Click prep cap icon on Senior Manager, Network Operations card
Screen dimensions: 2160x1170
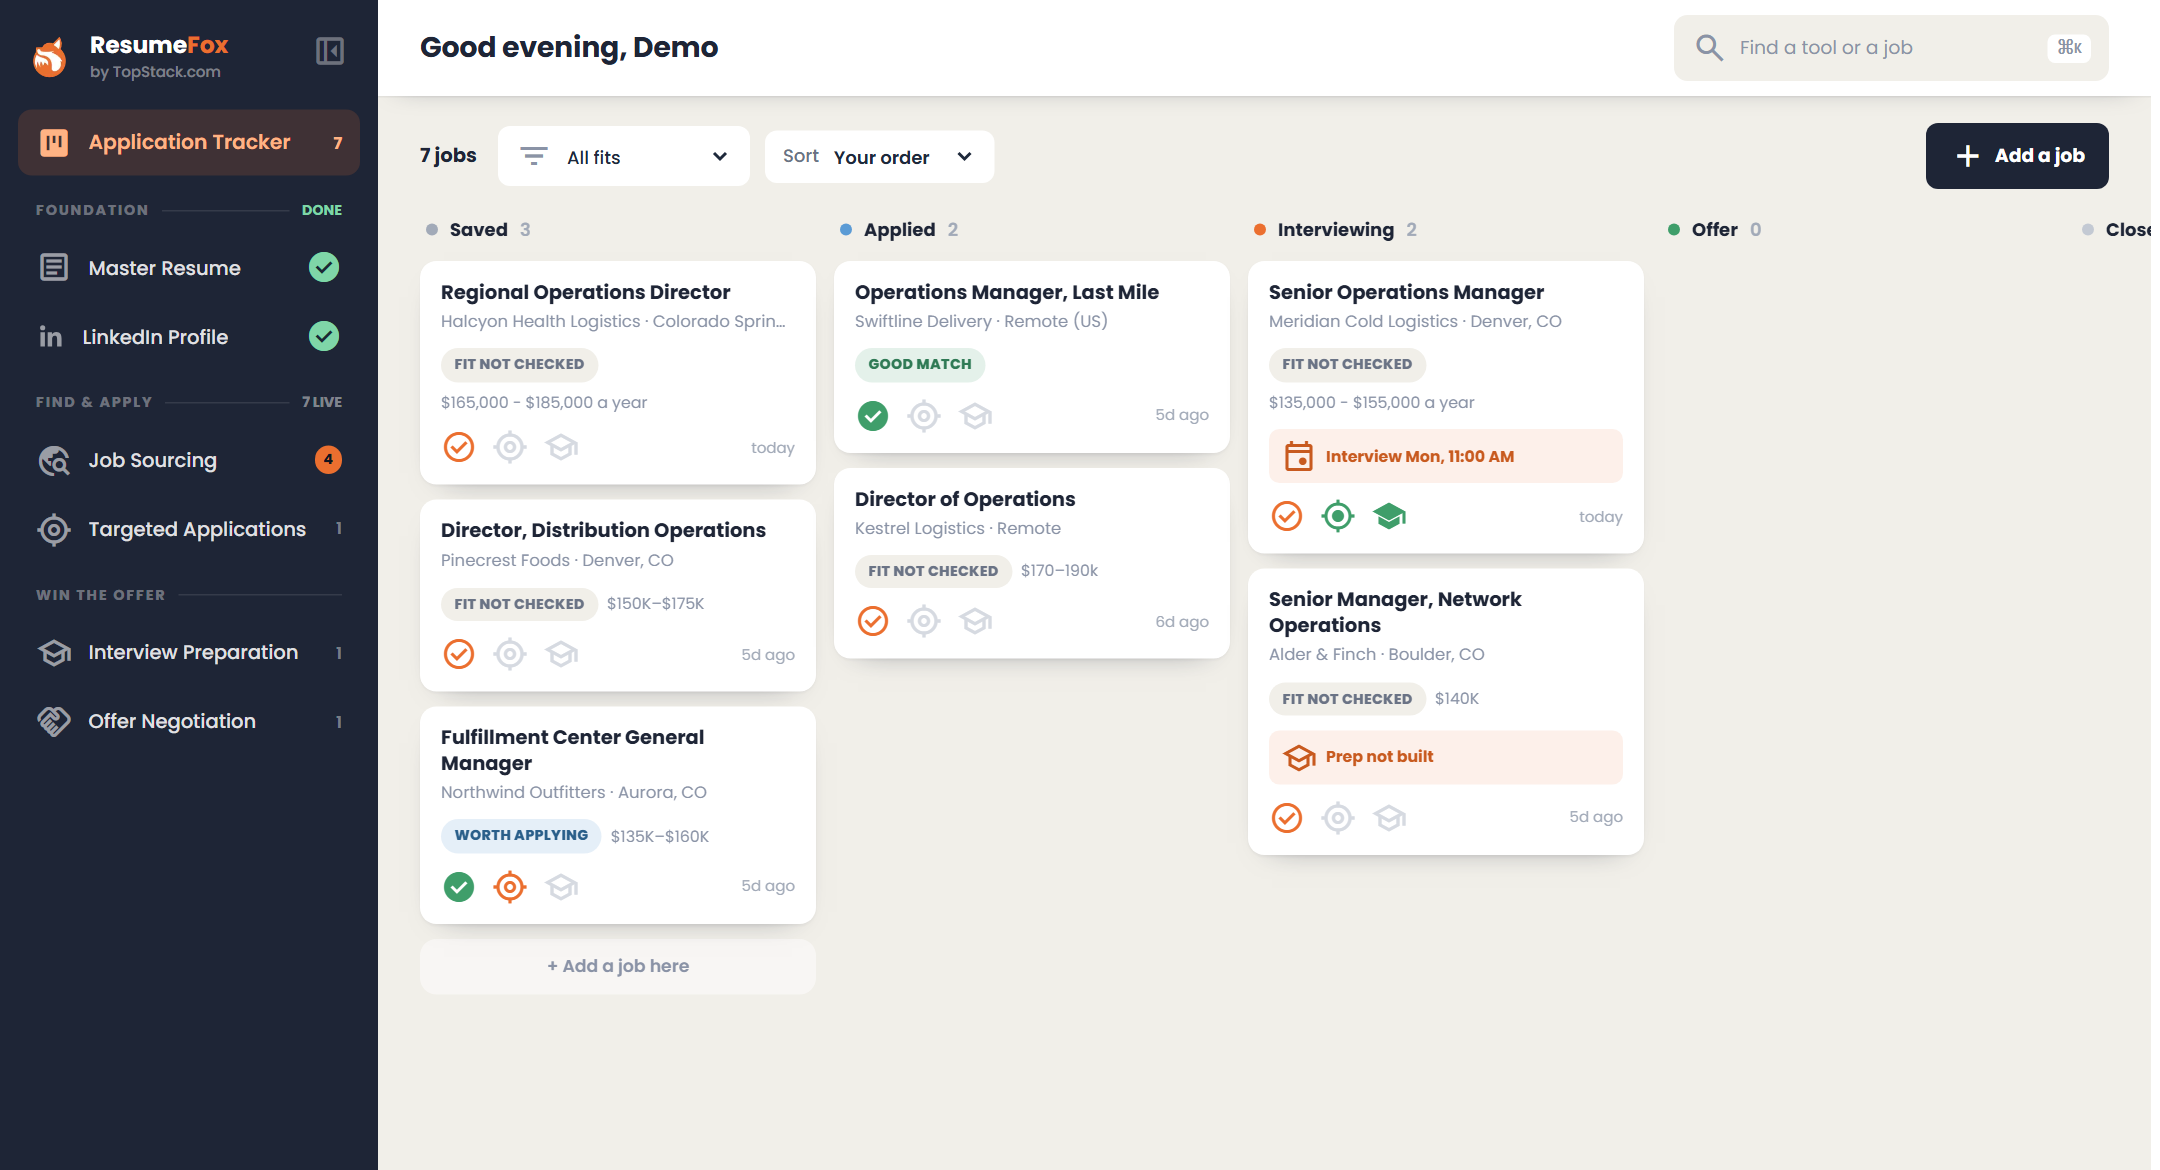1390,818
